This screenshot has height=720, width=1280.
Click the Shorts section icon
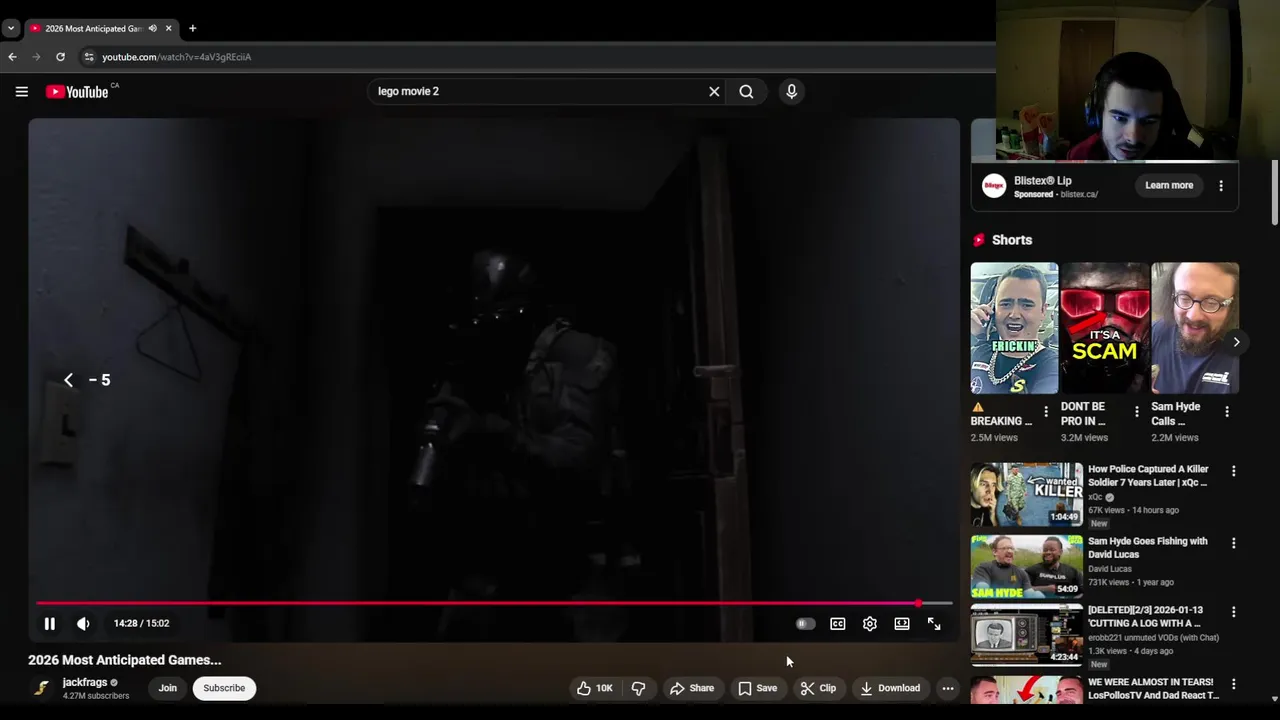(979, 240)
